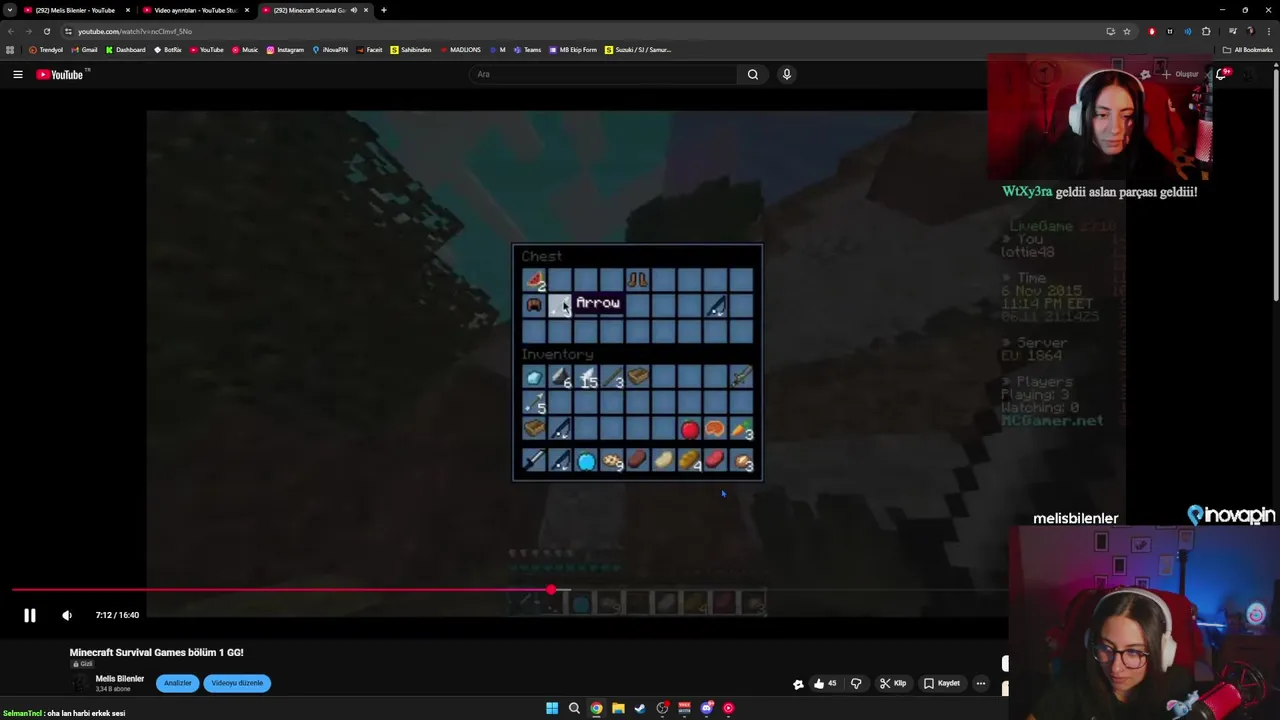
Task: Open YouTube hamburger guide menu
Action: pyautogui.click(x=17, y=74)
